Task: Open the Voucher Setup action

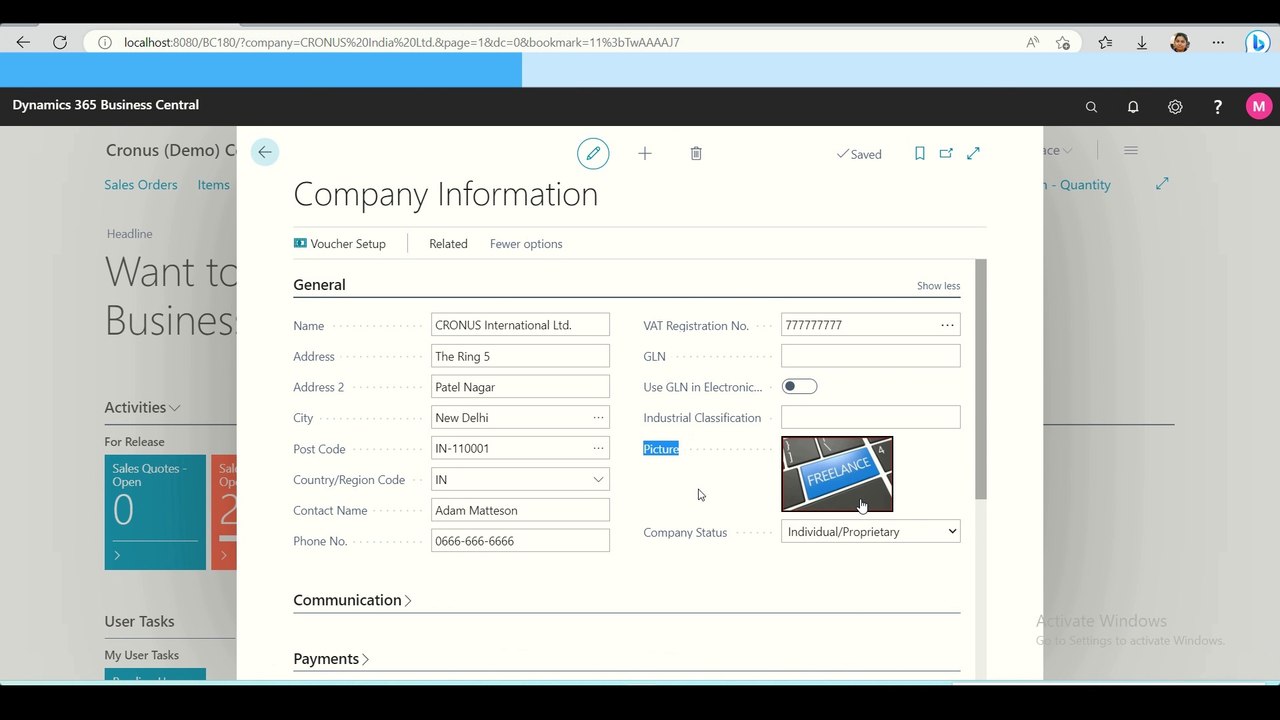Action: (x=339, y=244)
